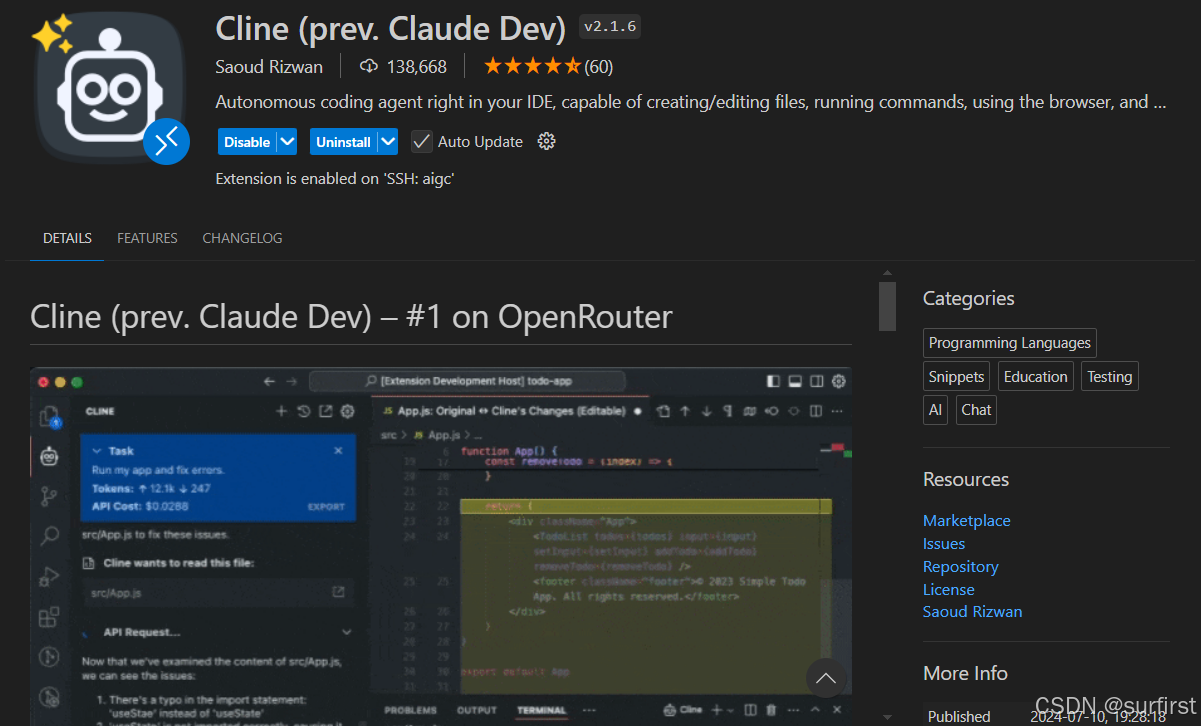Click the 'Cline (prev. Claude Dev)' title

pyautogui.click(x=391, y=28)
